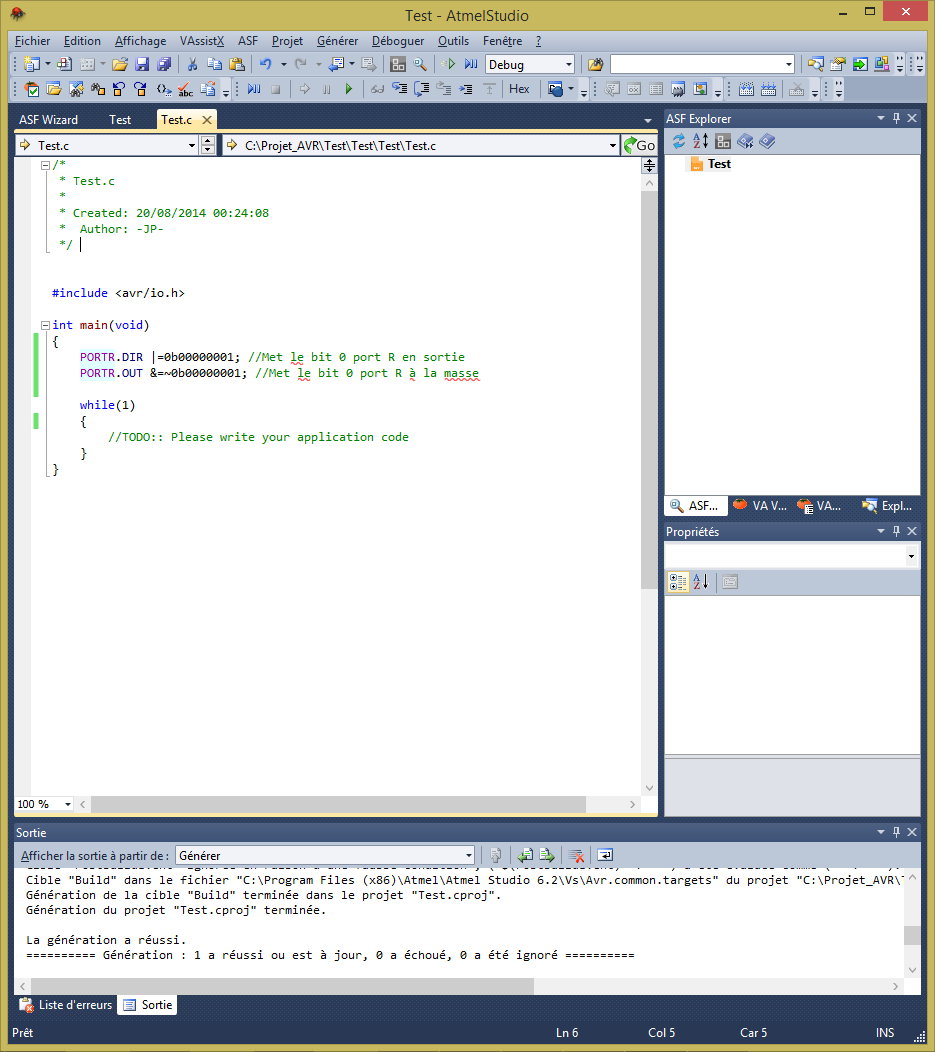This screenshot has width=935, height=1052.
Task: Select the Test item in ASF Explorer
Action: (719, 164)
